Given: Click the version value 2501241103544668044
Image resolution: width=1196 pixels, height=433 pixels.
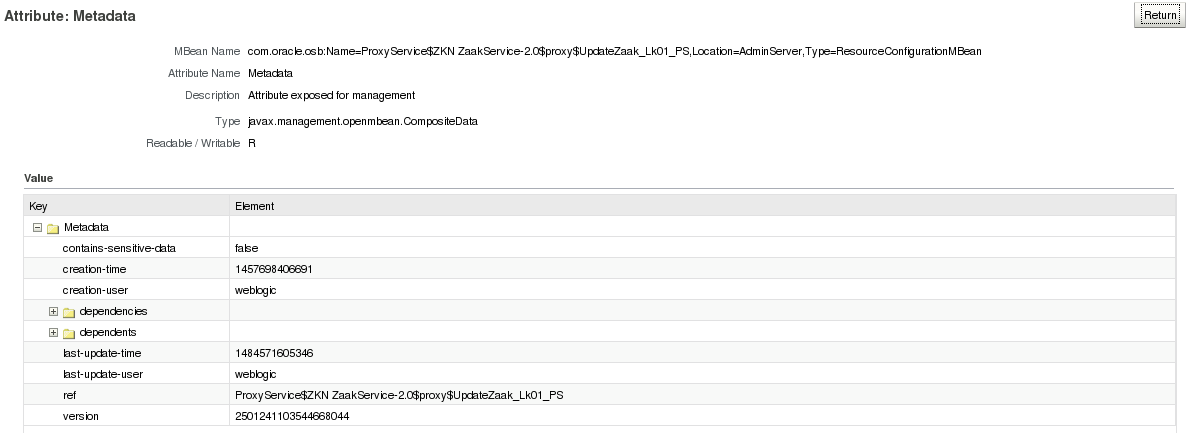Looking at the screenshot, I should pos(291,416).
